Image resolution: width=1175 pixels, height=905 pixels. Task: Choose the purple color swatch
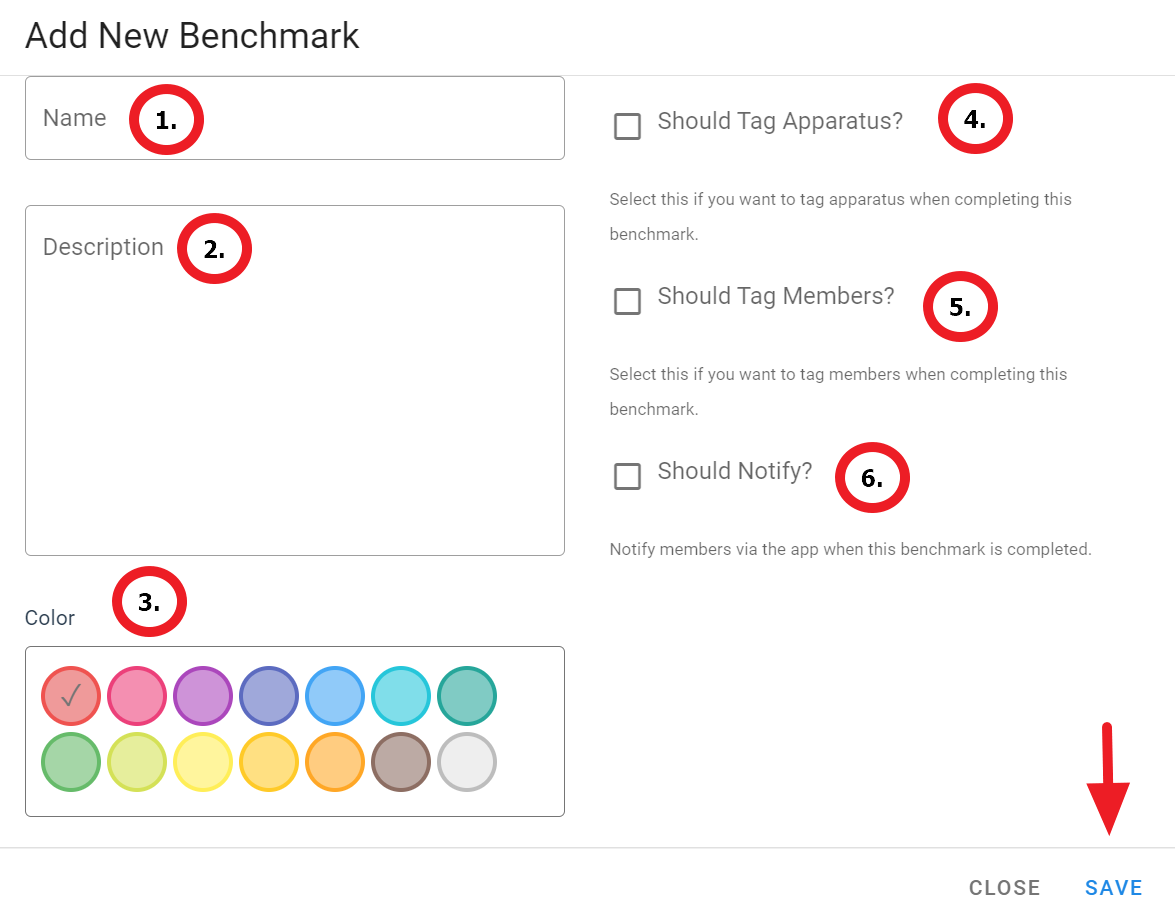(x=203, y=695)
